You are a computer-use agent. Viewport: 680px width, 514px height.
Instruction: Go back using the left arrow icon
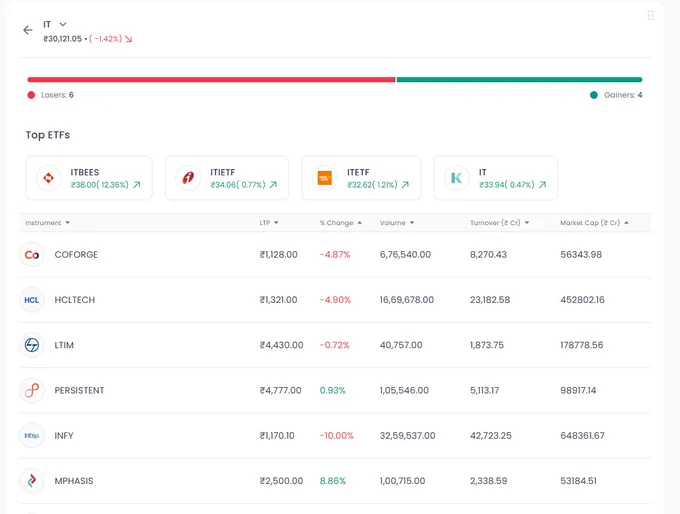pyautogui.click(x=28, y=30)
